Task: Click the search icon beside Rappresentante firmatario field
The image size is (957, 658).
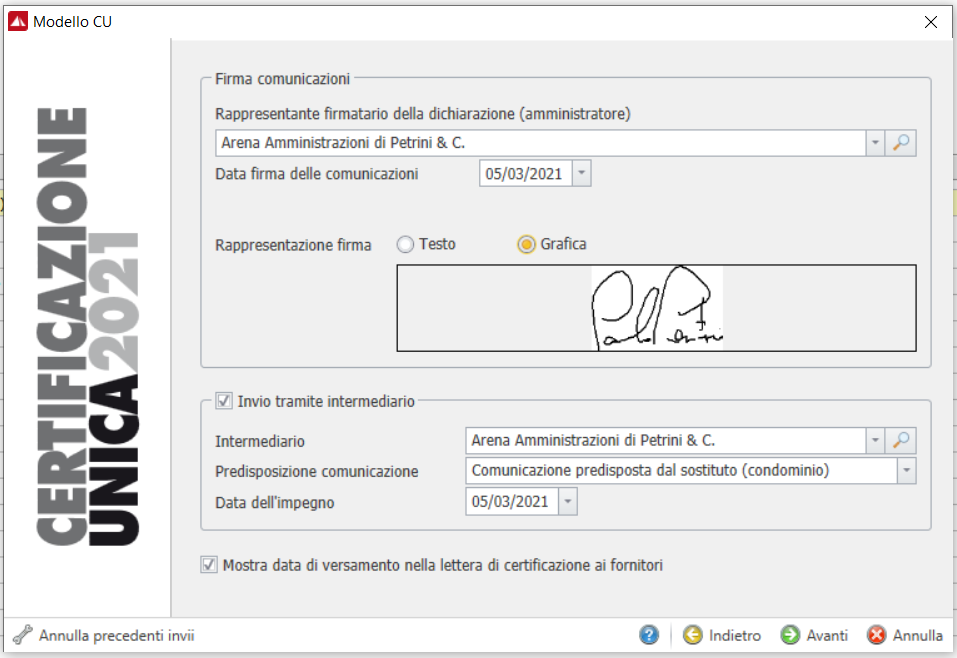Action: 903,143
